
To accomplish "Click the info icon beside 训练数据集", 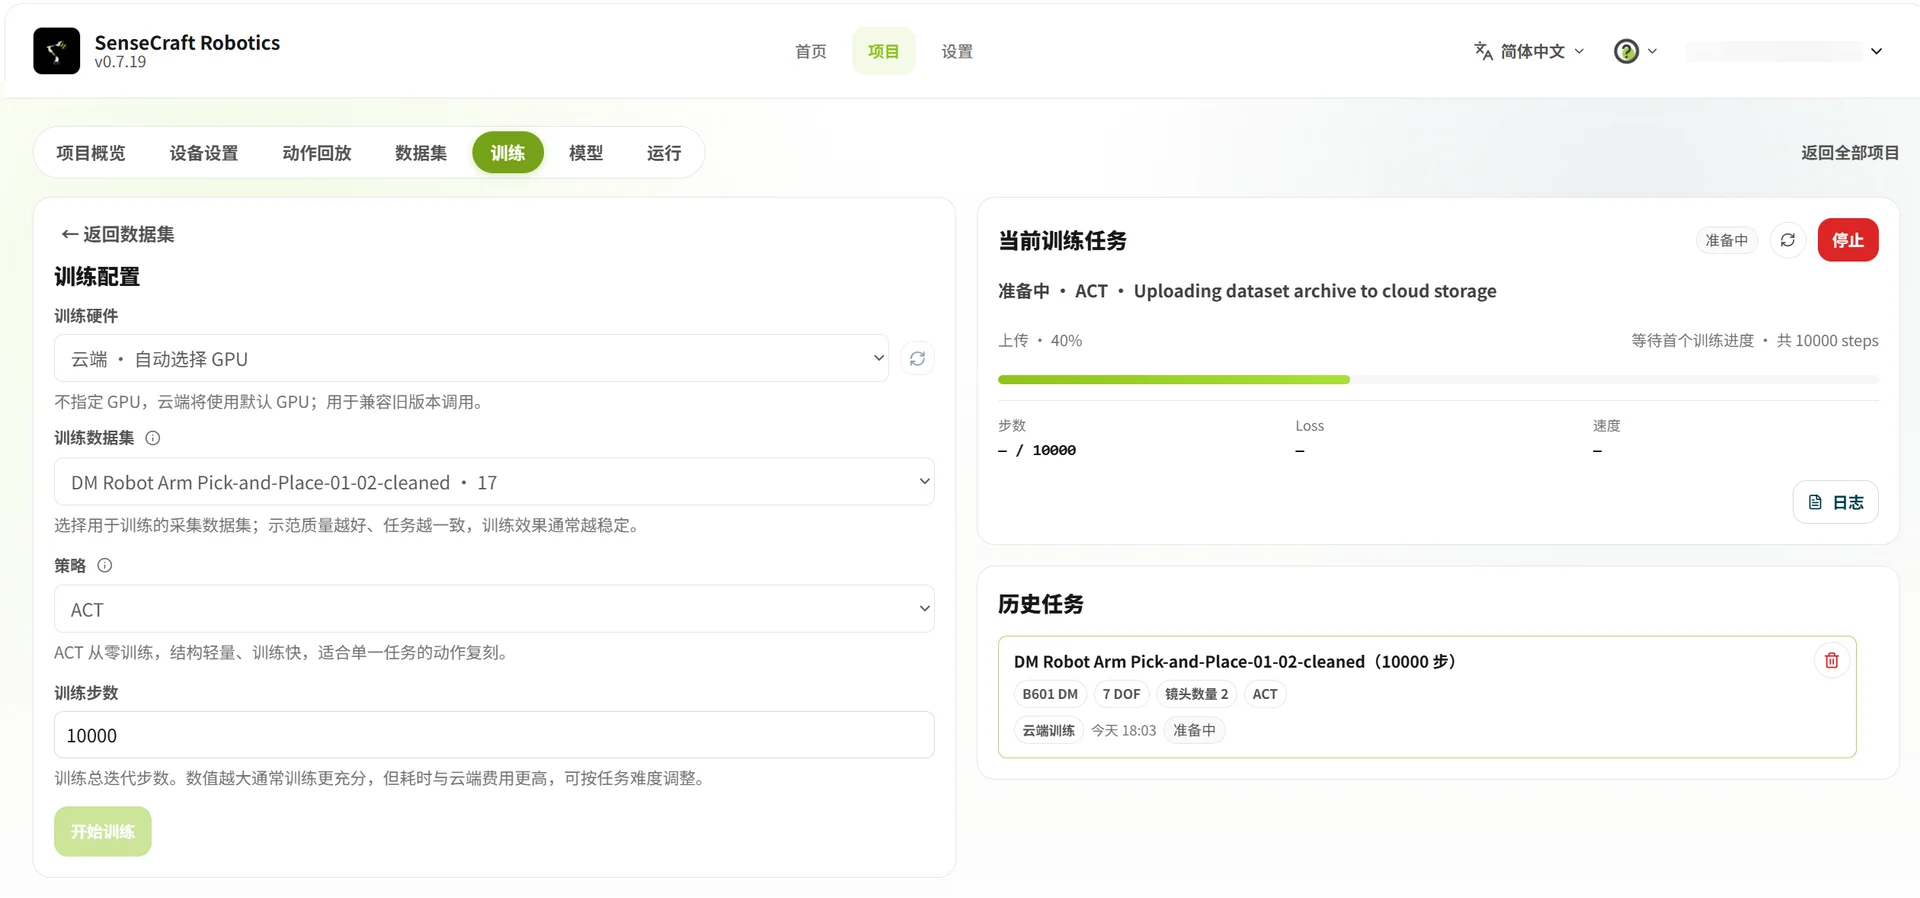I will coord(153,438).
